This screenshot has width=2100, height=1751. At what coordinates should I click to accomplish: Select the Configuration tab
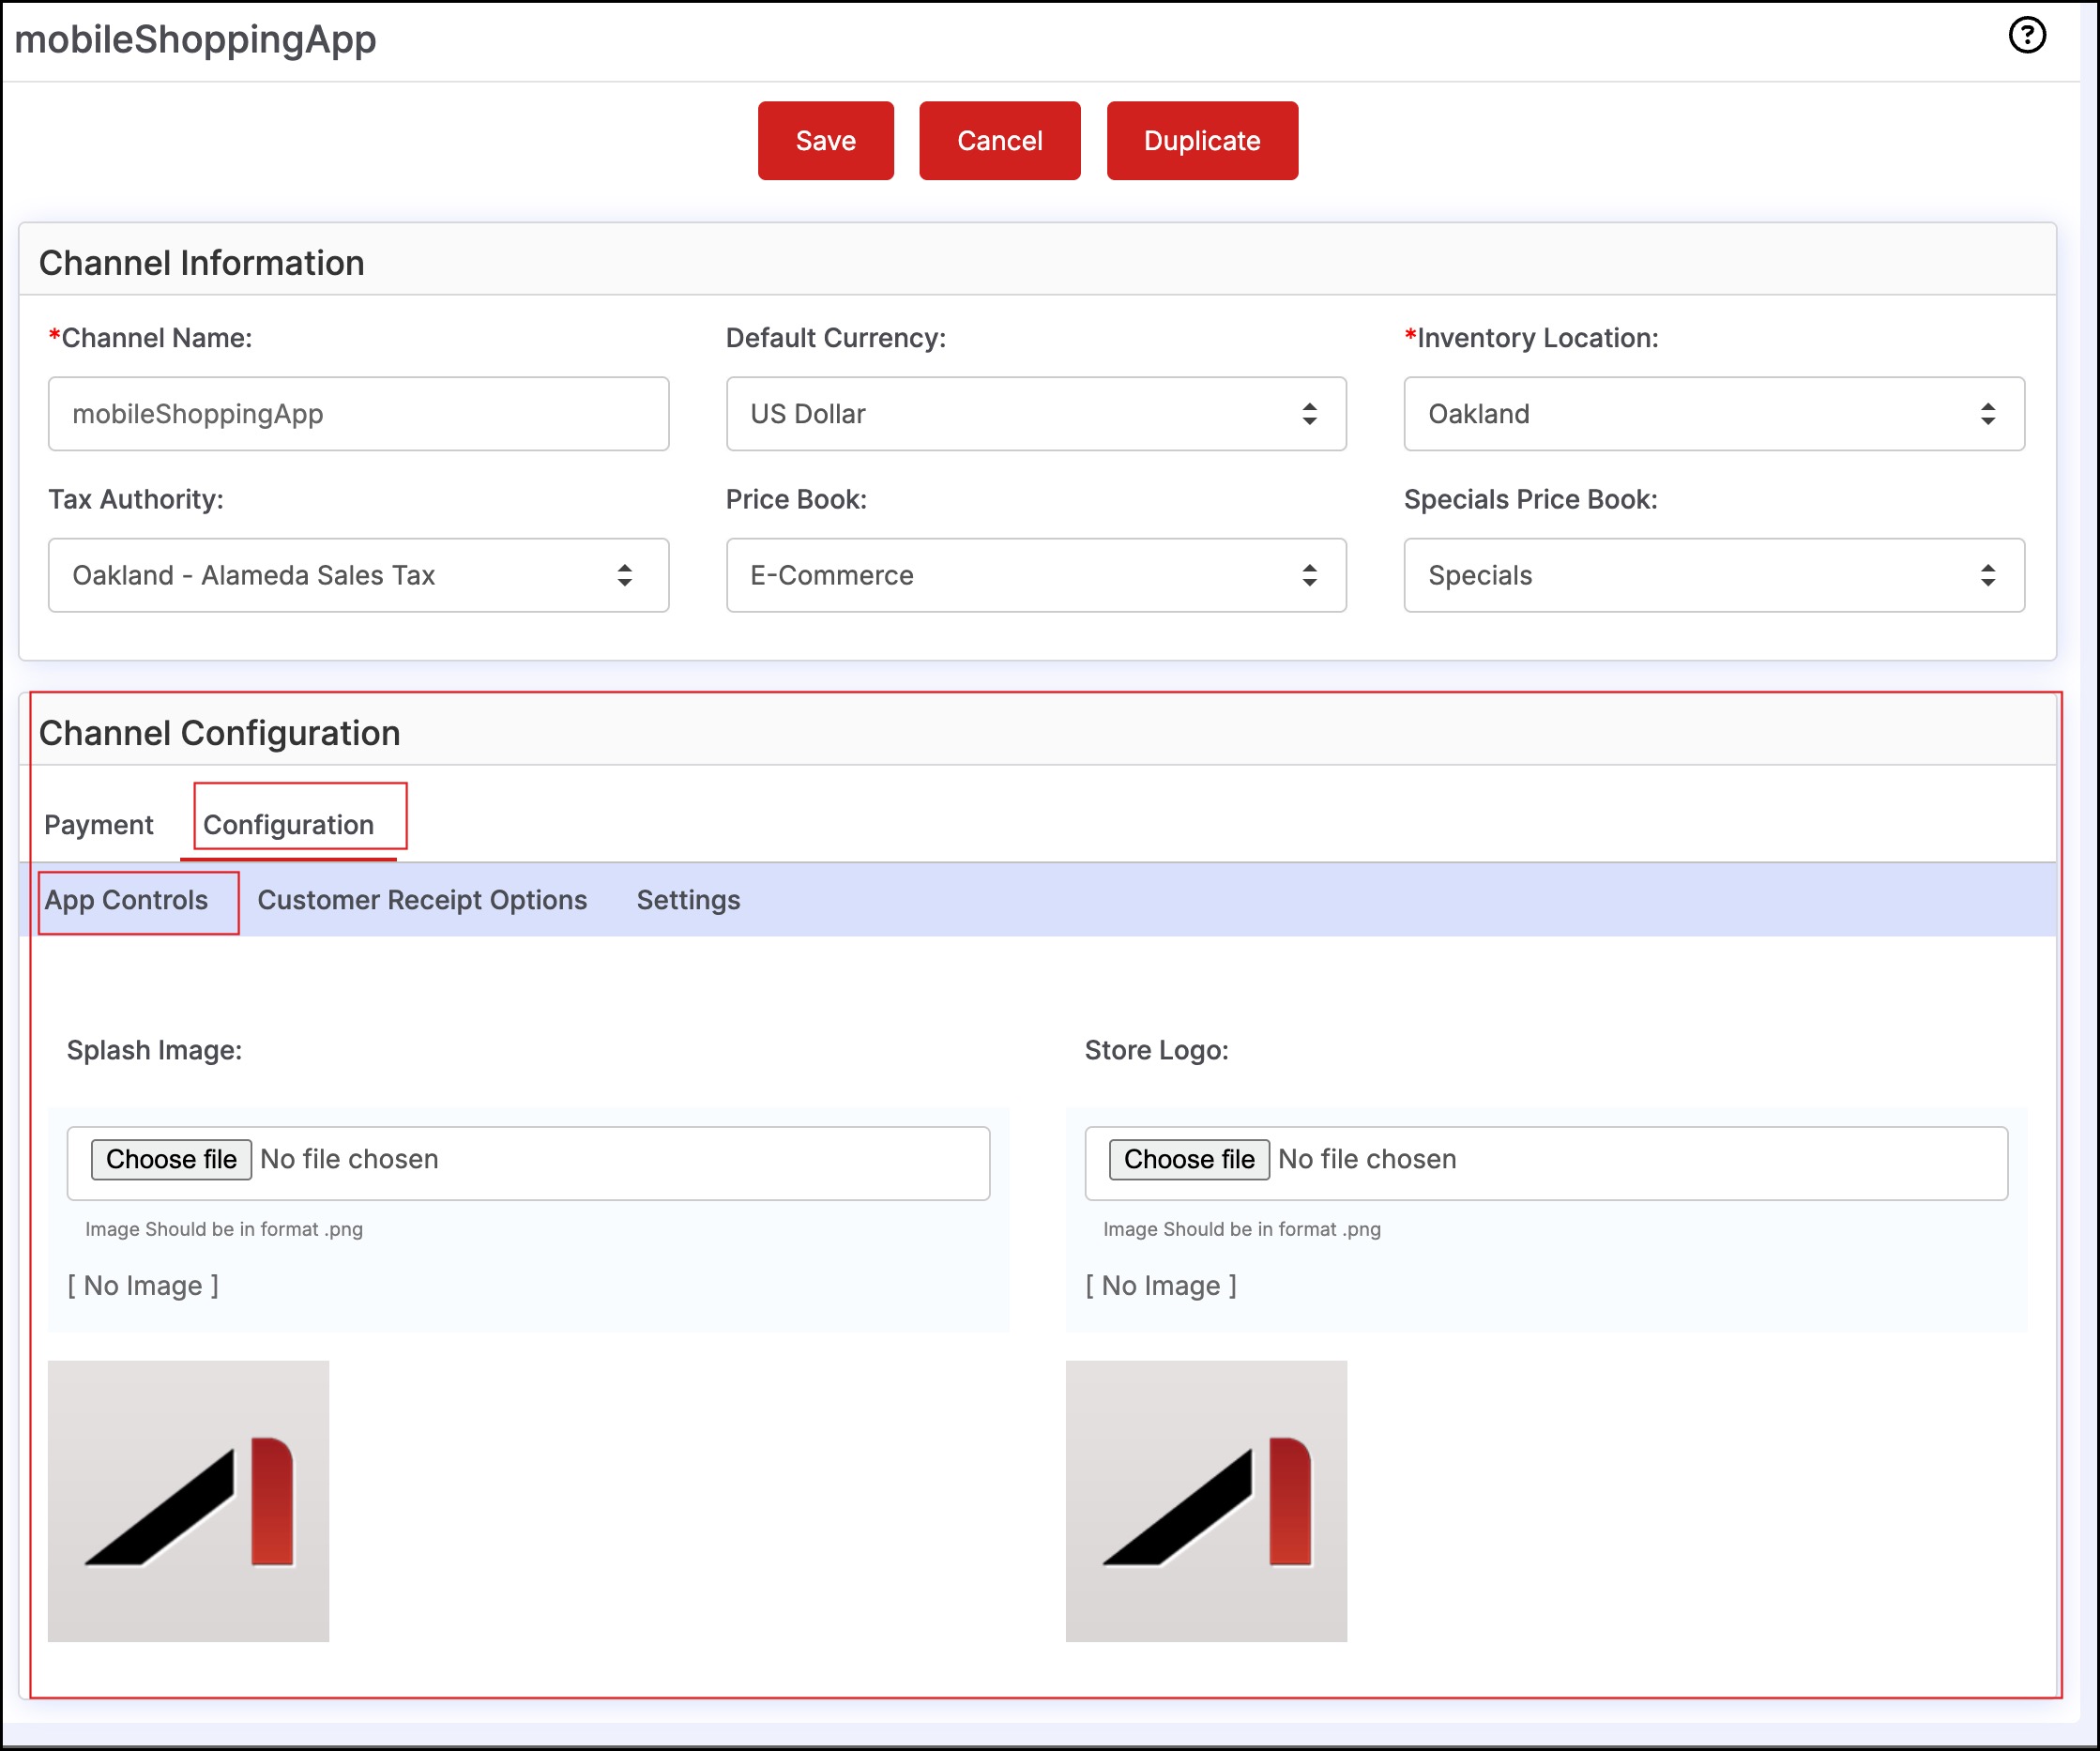tap(289, 825)
